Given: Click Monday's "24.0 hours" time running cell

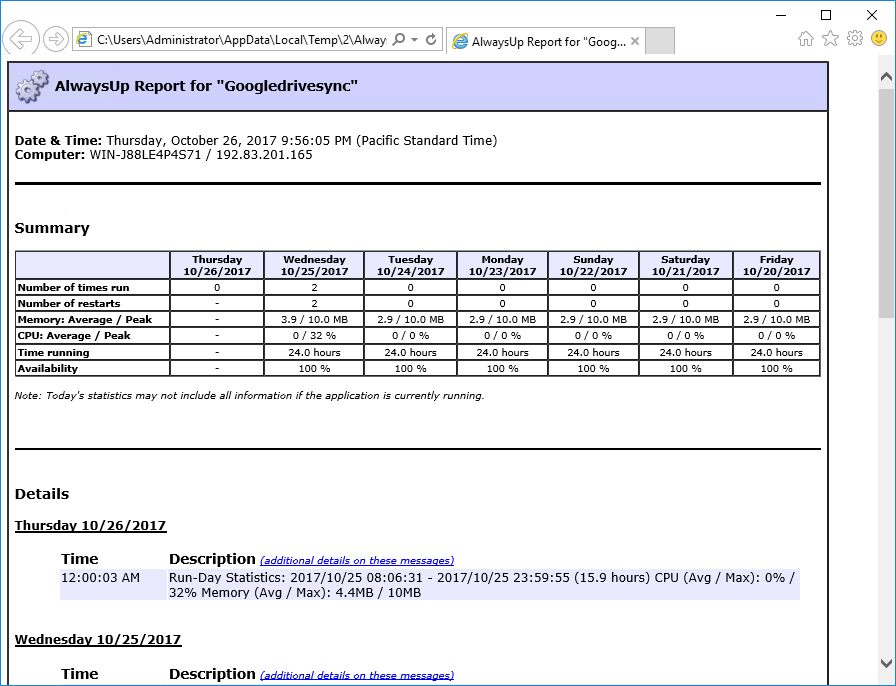Looking at the screenshot, I should pyautogui.click(x=502, y=352).
